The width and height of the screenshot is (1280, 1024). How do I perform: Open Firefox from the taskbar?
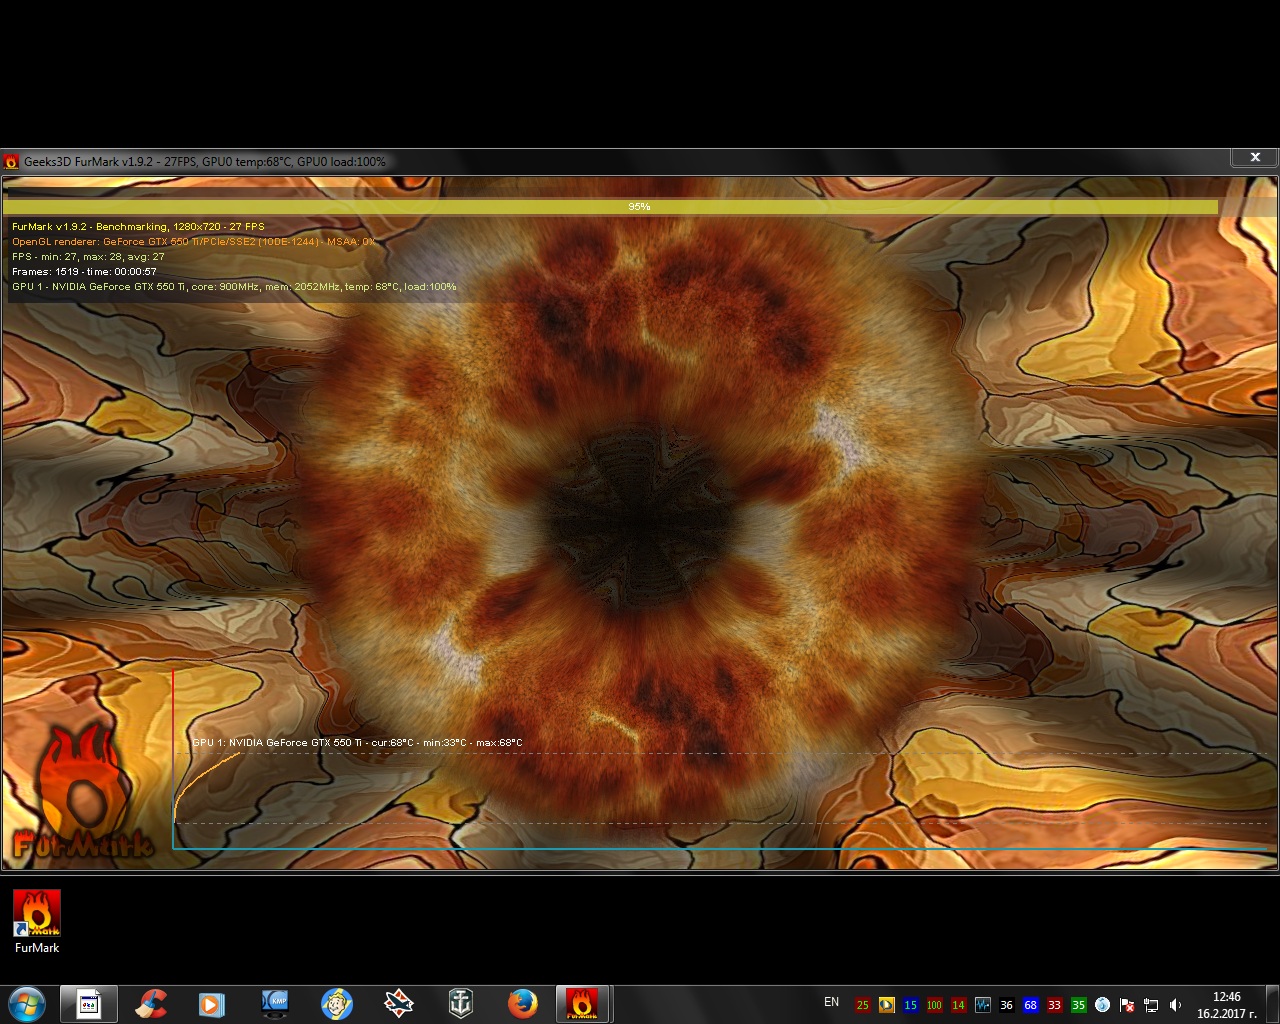click(x=522, y=1003)
